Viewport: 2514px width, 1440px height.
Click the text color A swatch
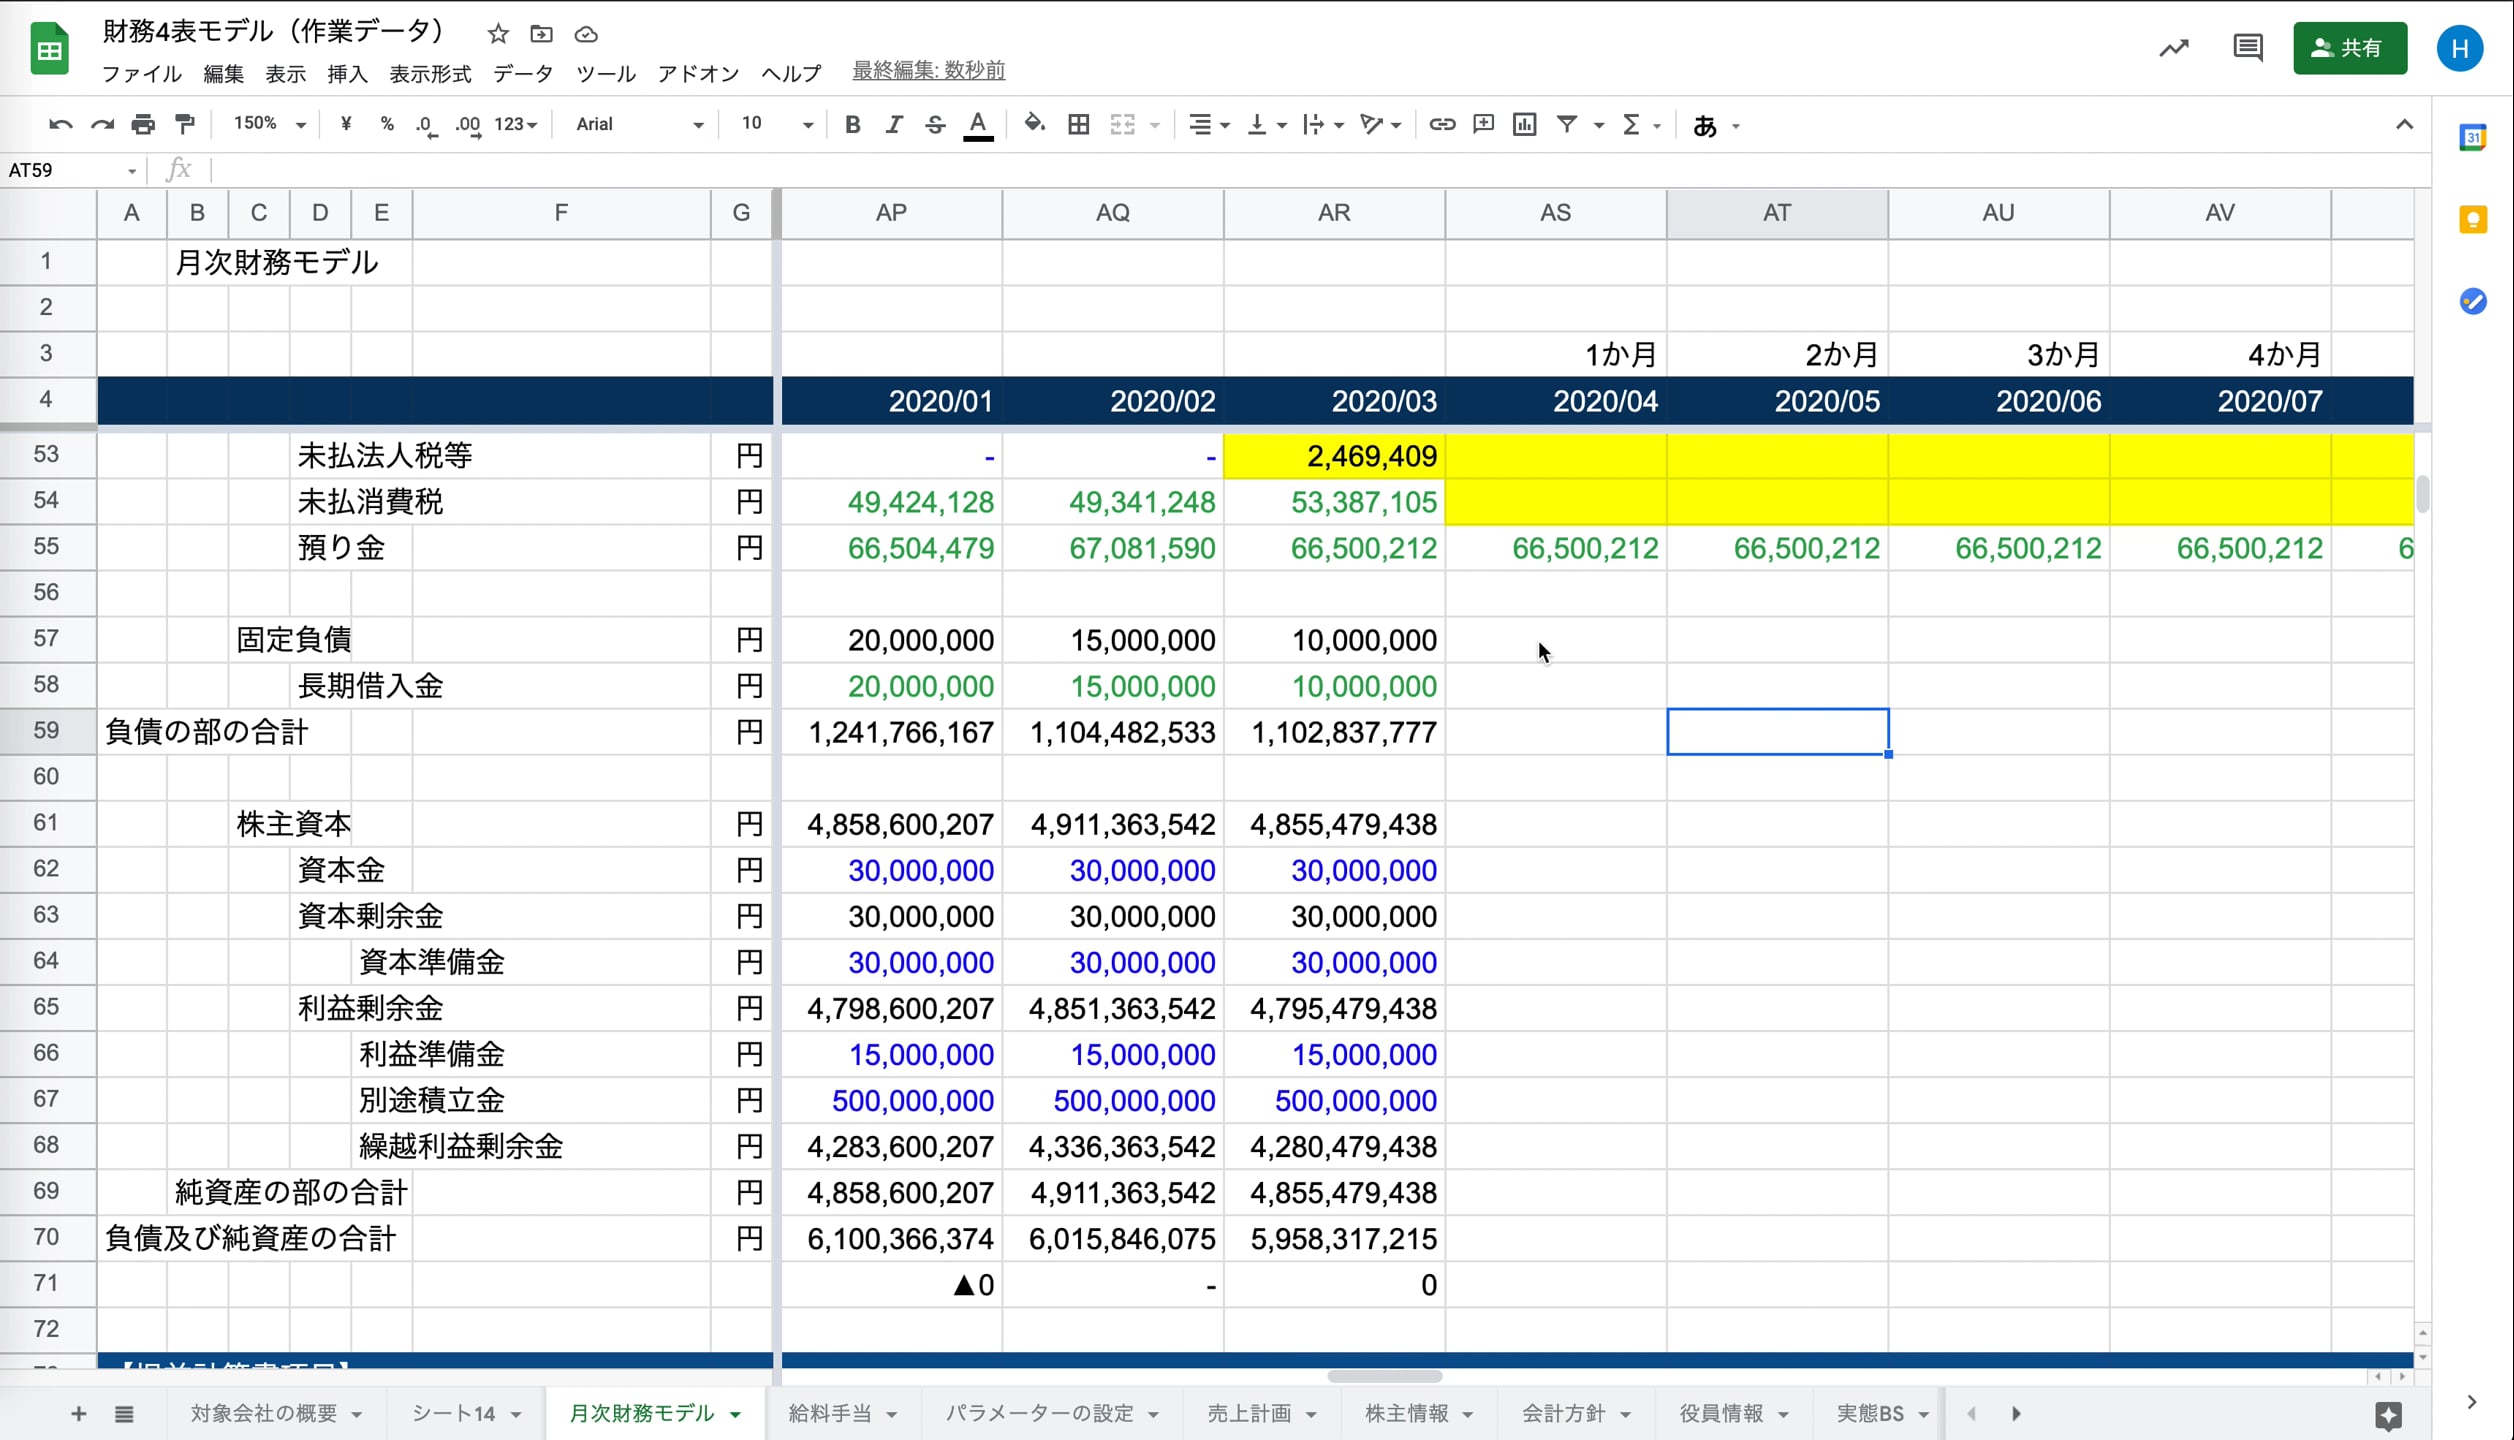tap(978, 124)
